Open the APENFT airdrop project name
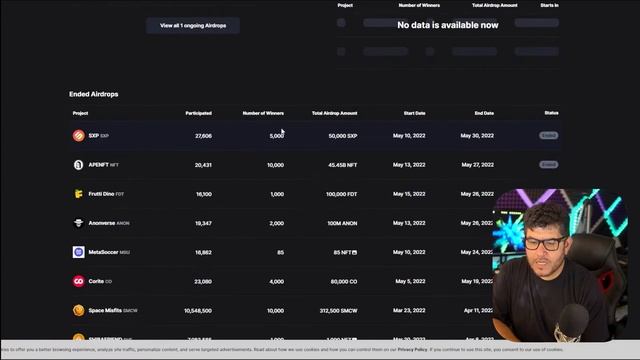 [x=98, y=165]
